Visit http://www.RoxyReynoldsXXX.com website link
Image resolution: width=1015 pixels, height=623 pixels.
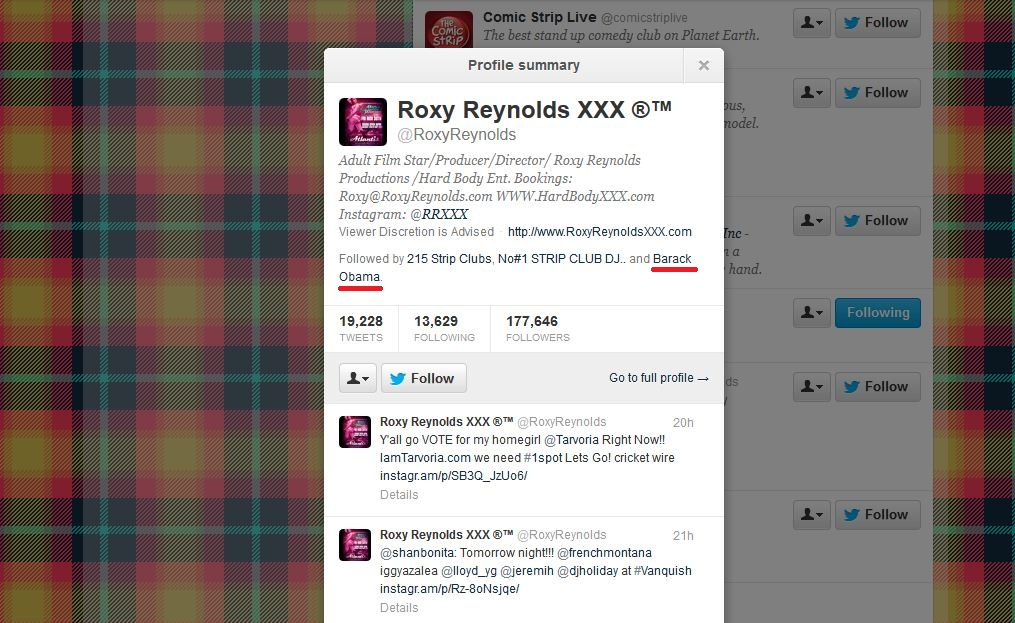(x=599, y=232)
